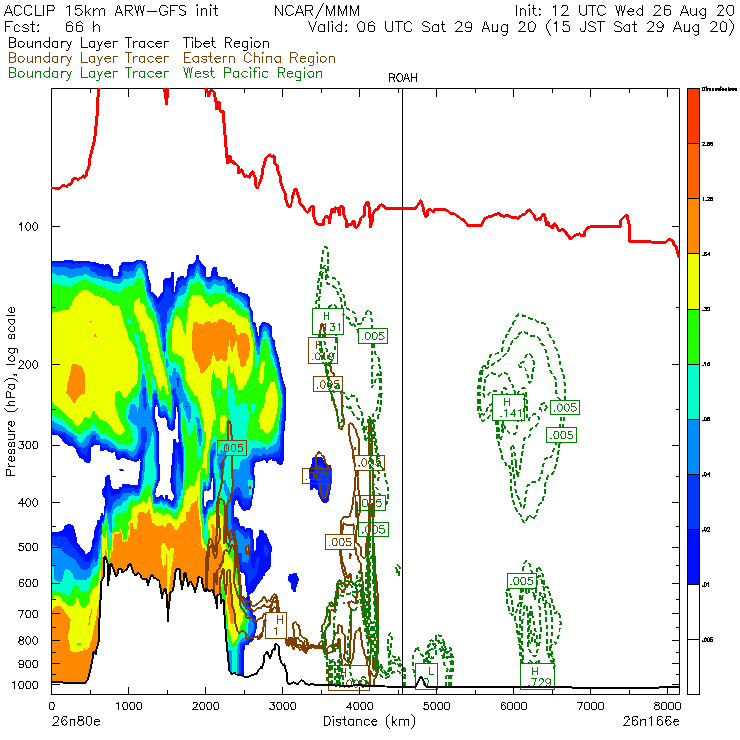Viewport: 740px width, 740px height.
Task: Click the 700 hPa pressure tick label
Action: coord(28,614)
